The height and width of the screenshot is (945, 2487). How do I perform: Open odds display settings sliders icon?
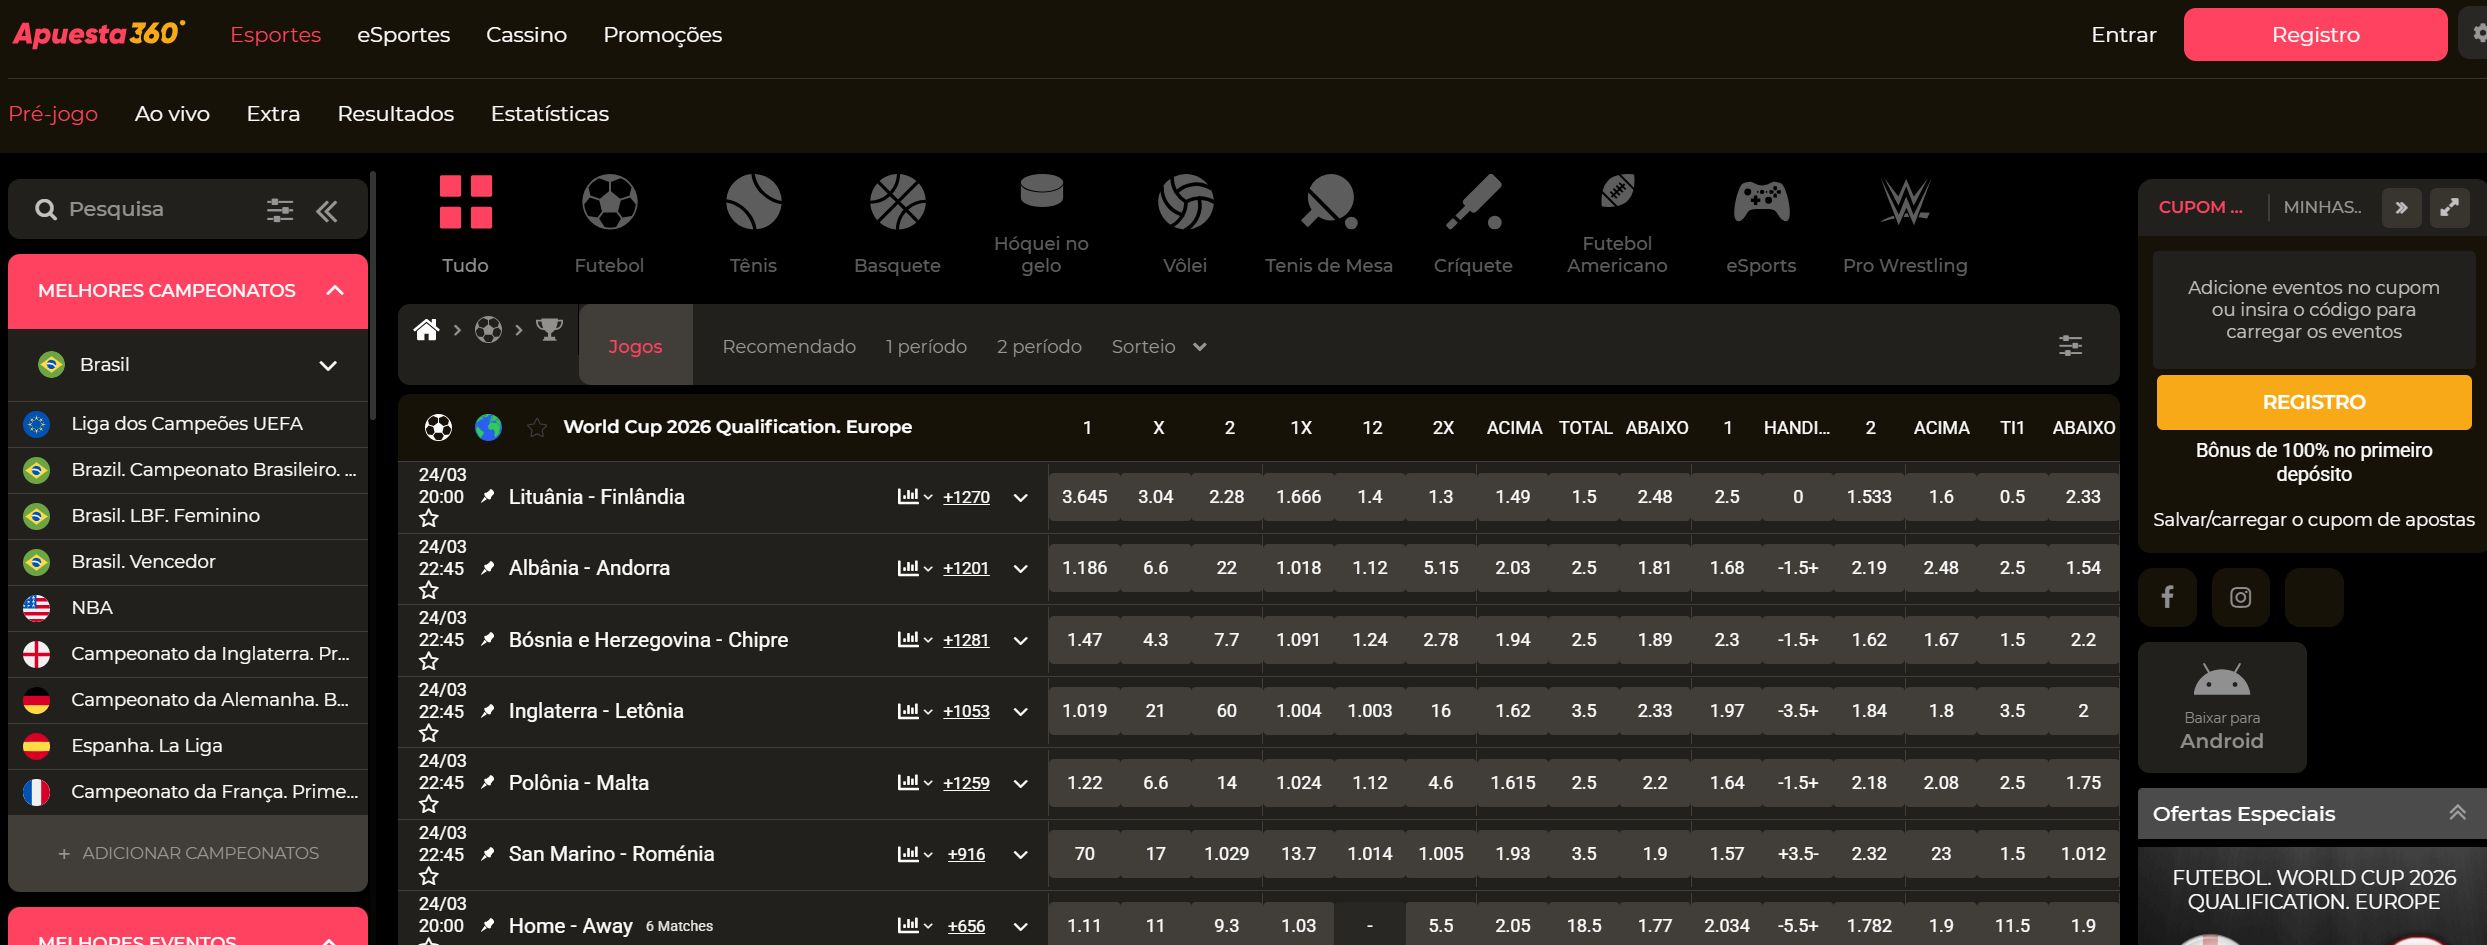2070,346
